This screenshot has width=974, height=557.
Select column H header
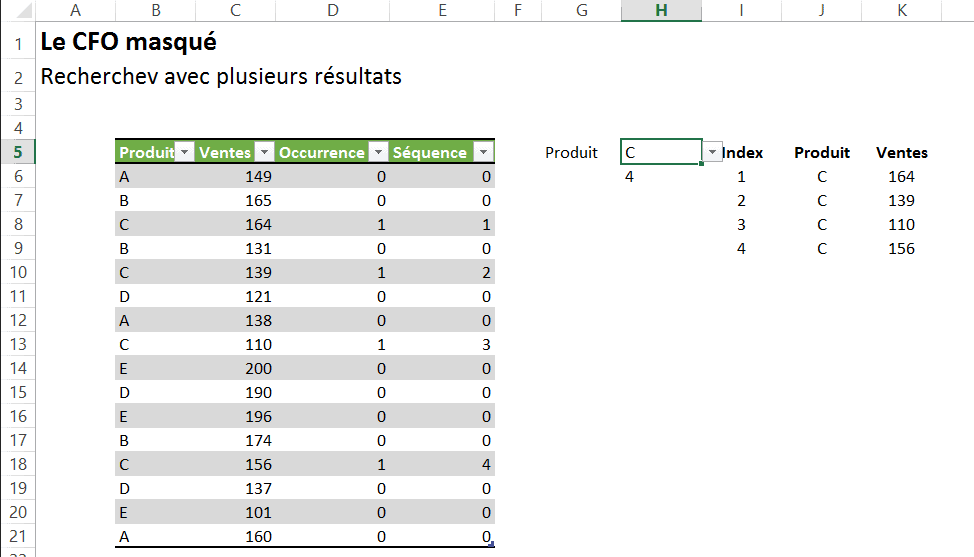(660, 10)
